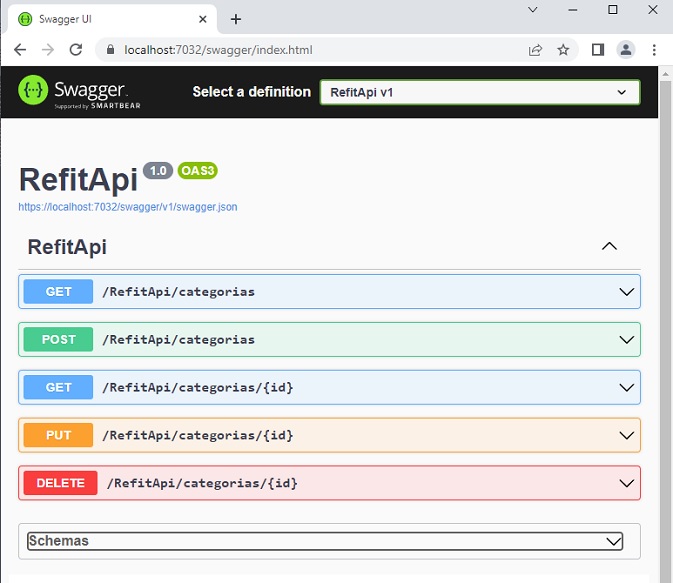Expand the Schemas section
The image size is (673, 583).
coord(325,541)
